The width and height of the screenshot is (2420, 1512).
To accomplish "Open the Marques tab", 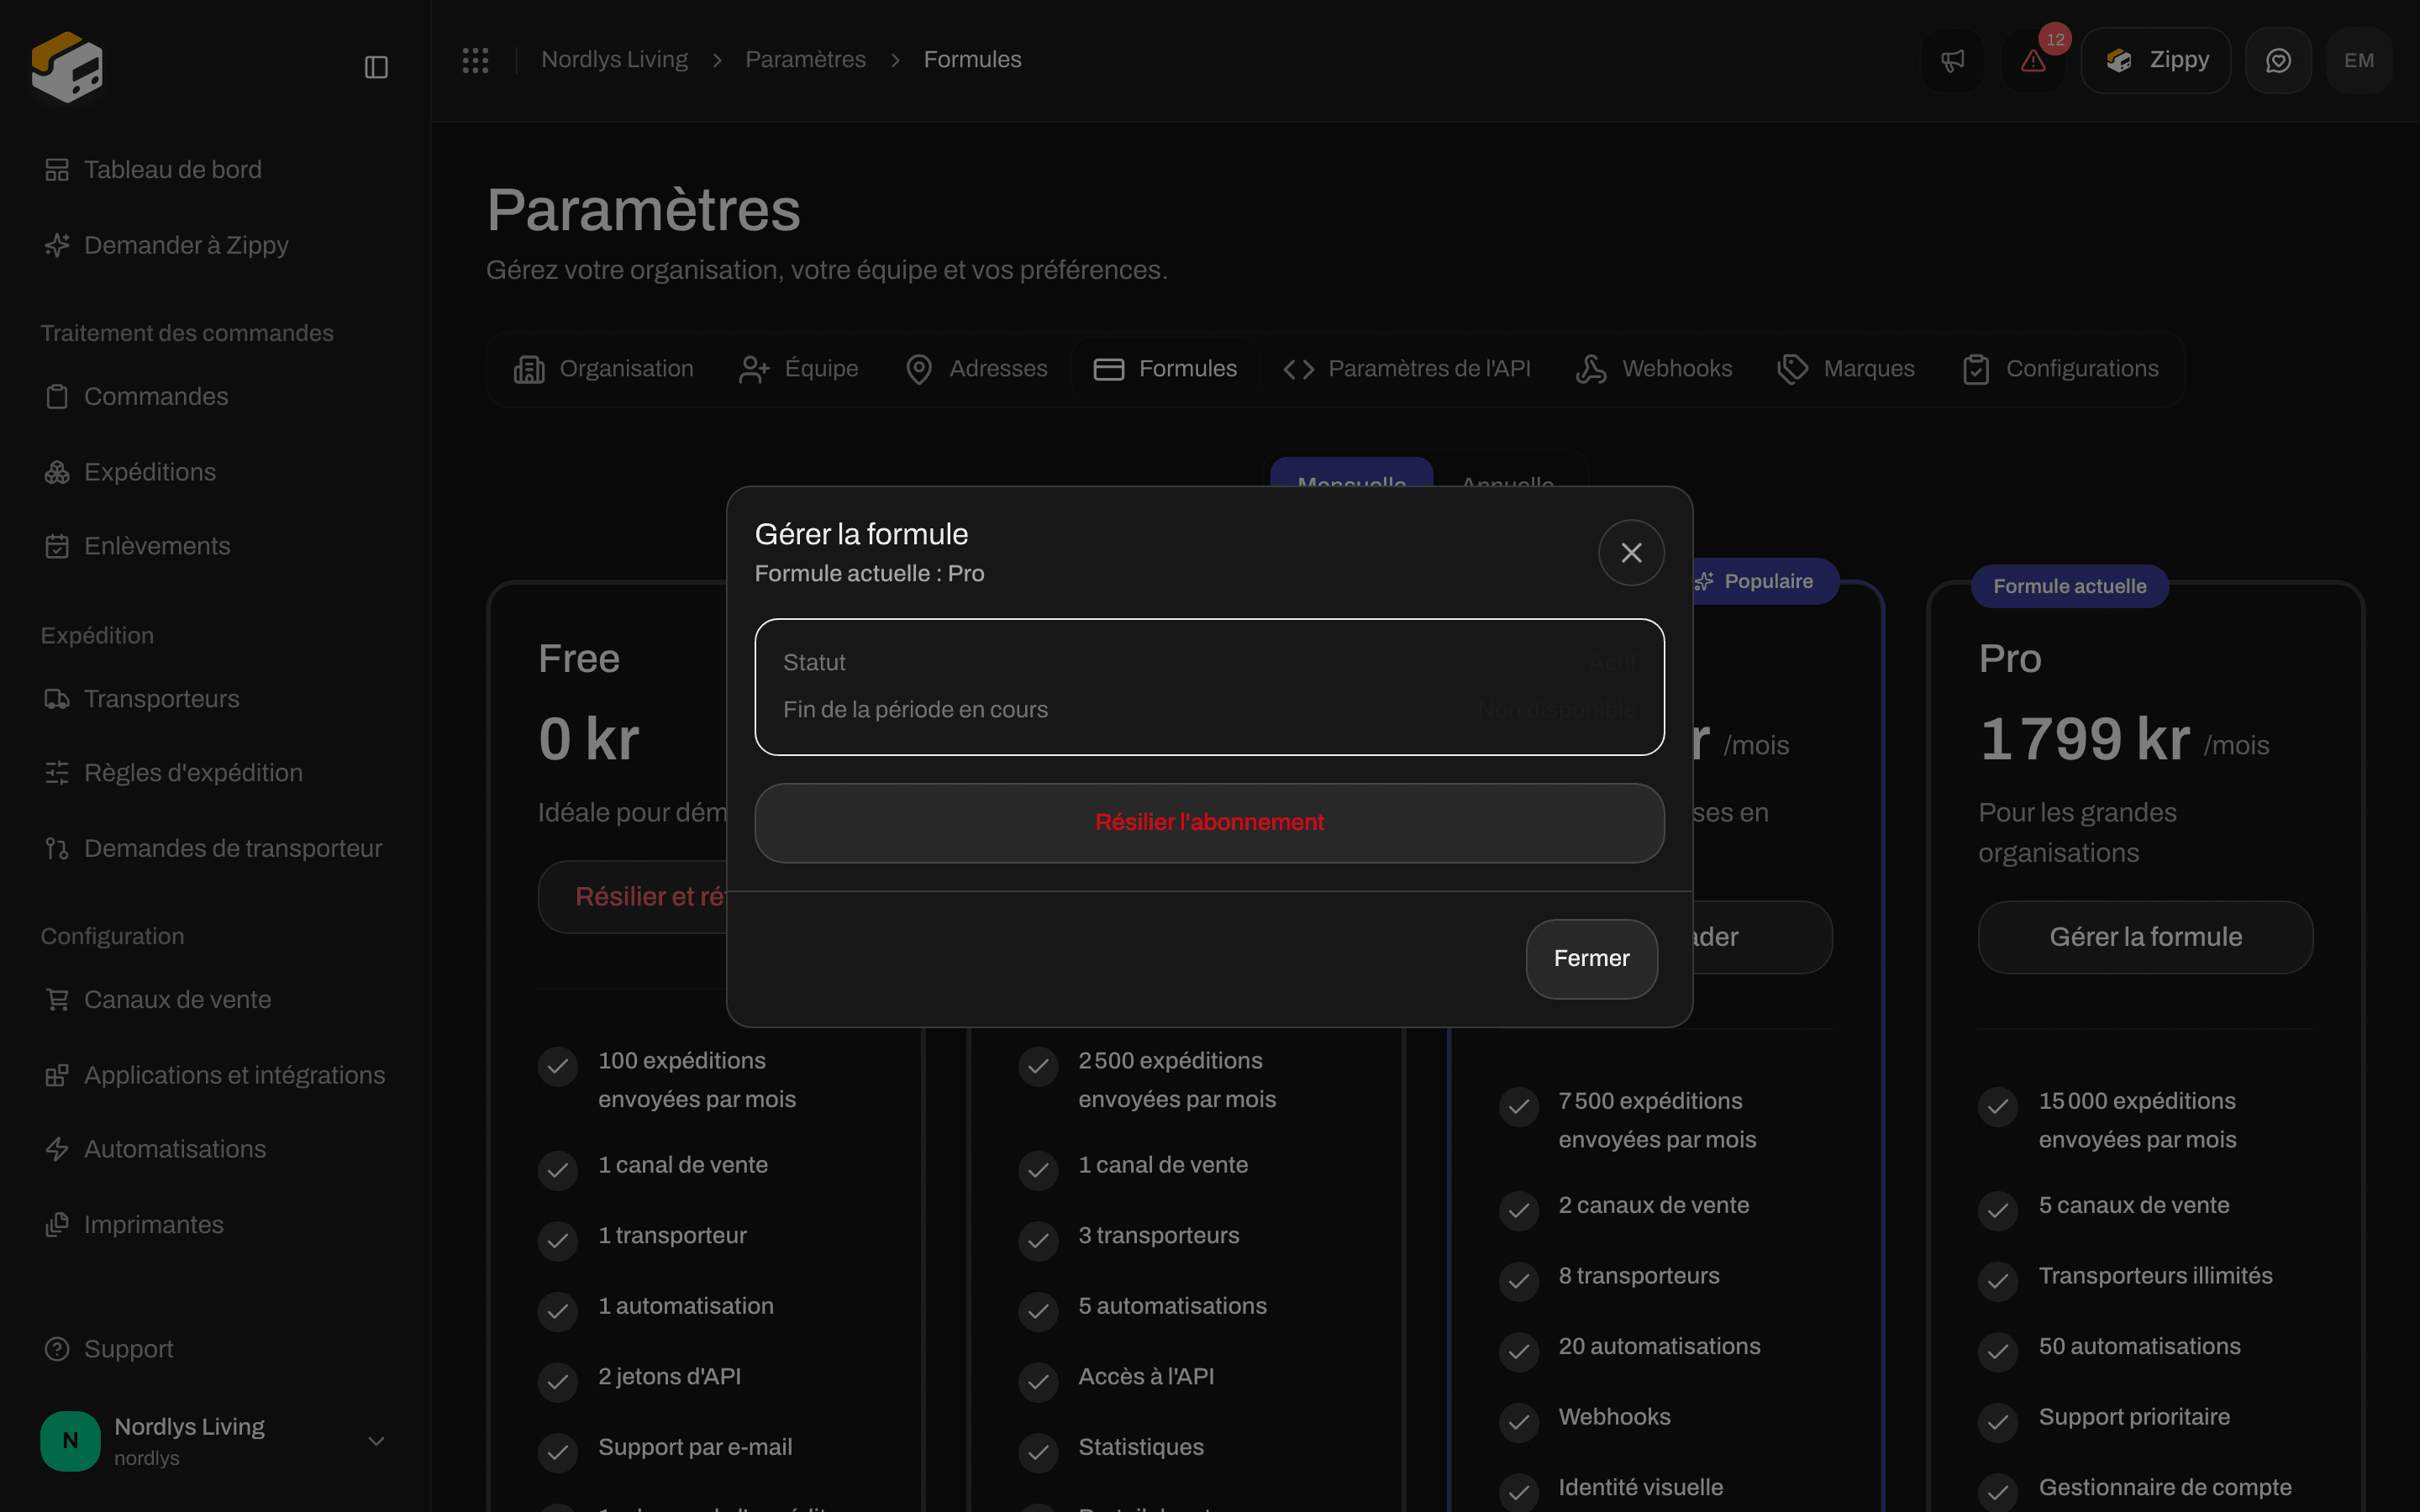I will coord(1846,369).
